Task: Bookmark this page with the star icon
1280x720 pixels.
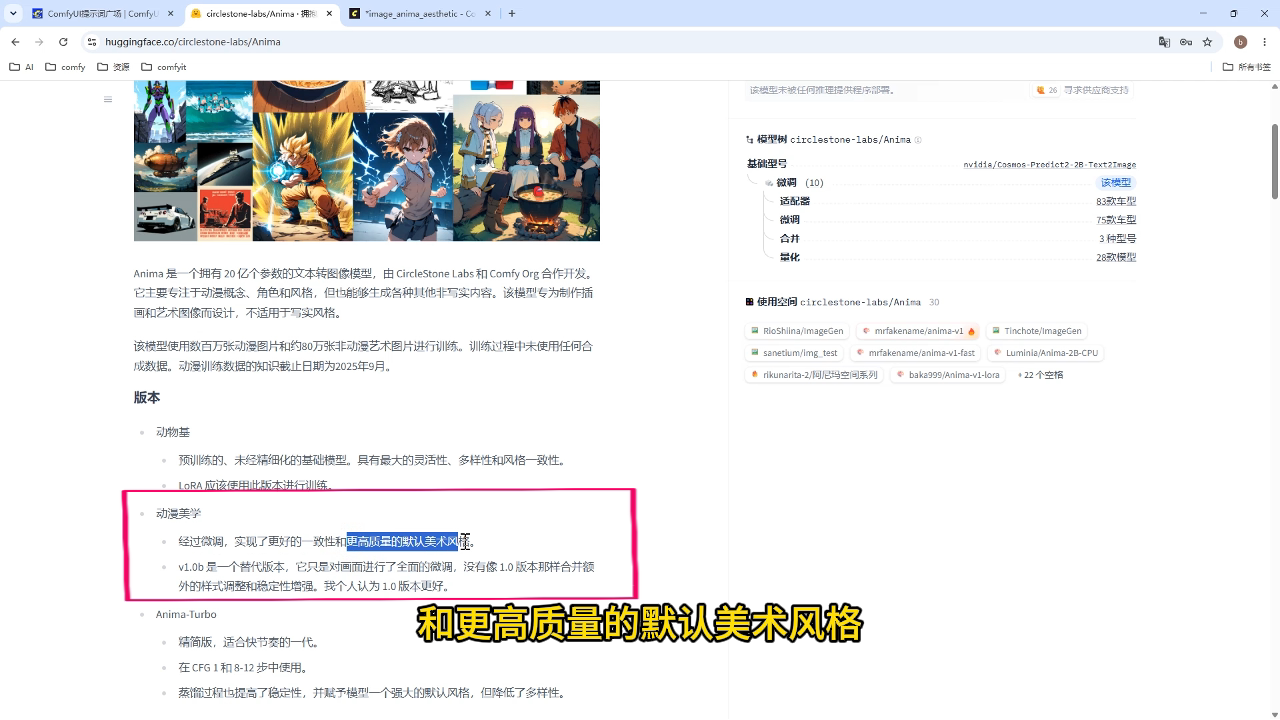Action: coord(1207,42)
